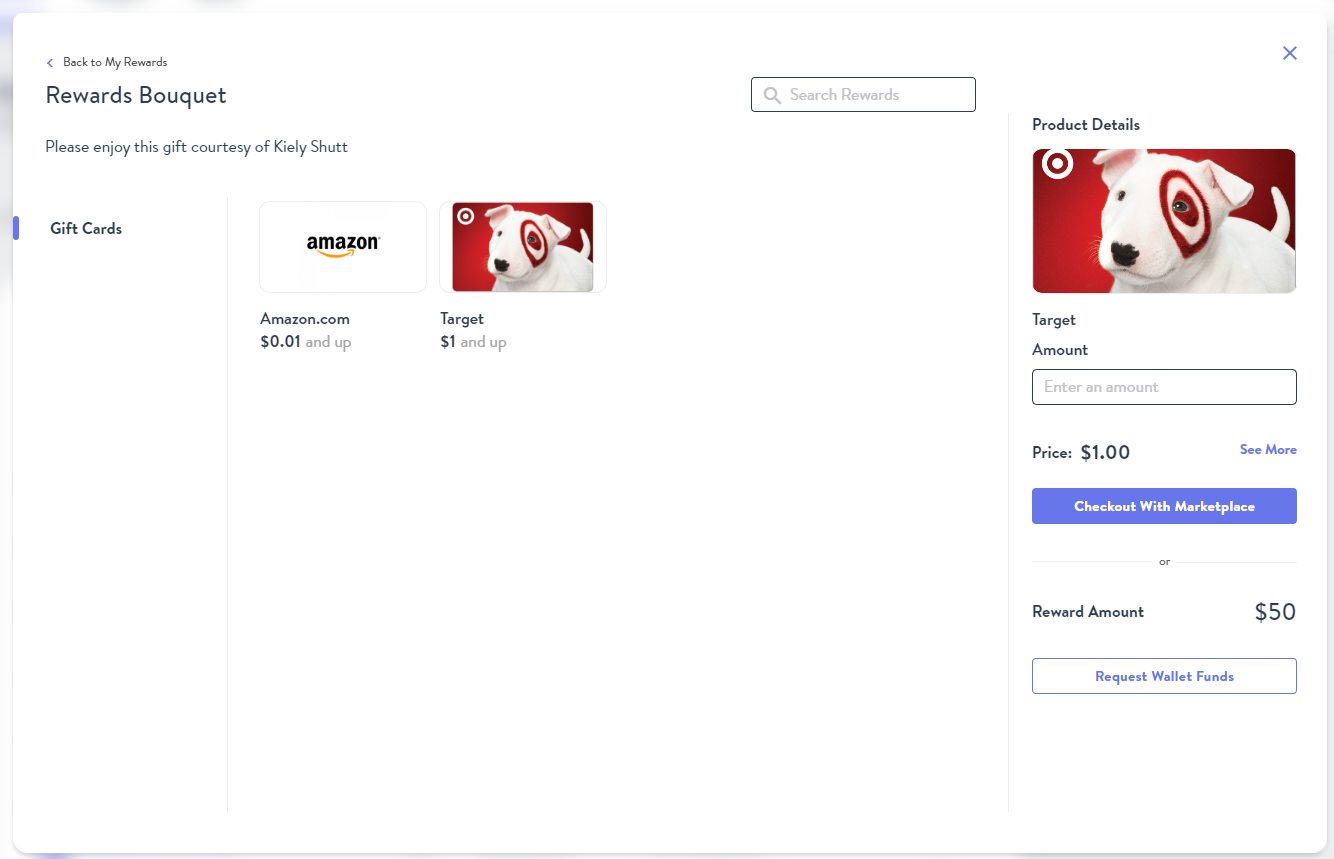Close the rewards dialog with the X icon
1334x859 pixels.
[x=1290, y=53]
